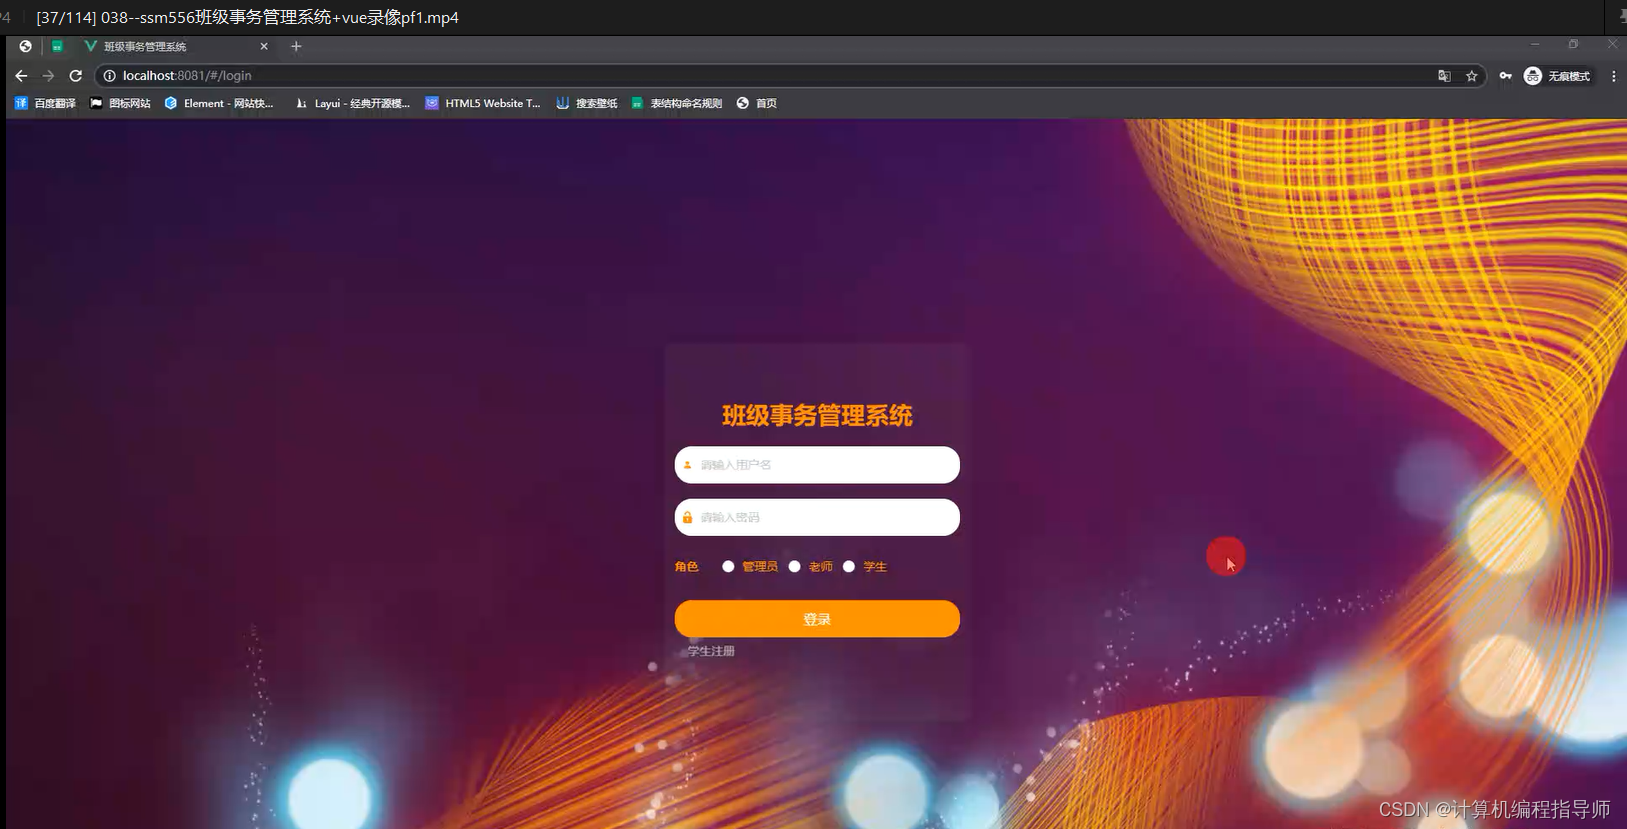Image resolution: width=1627 pixels, height=829 pixels.
Task: Open the 图标网站 bookmark
Action: coord(120,103)
